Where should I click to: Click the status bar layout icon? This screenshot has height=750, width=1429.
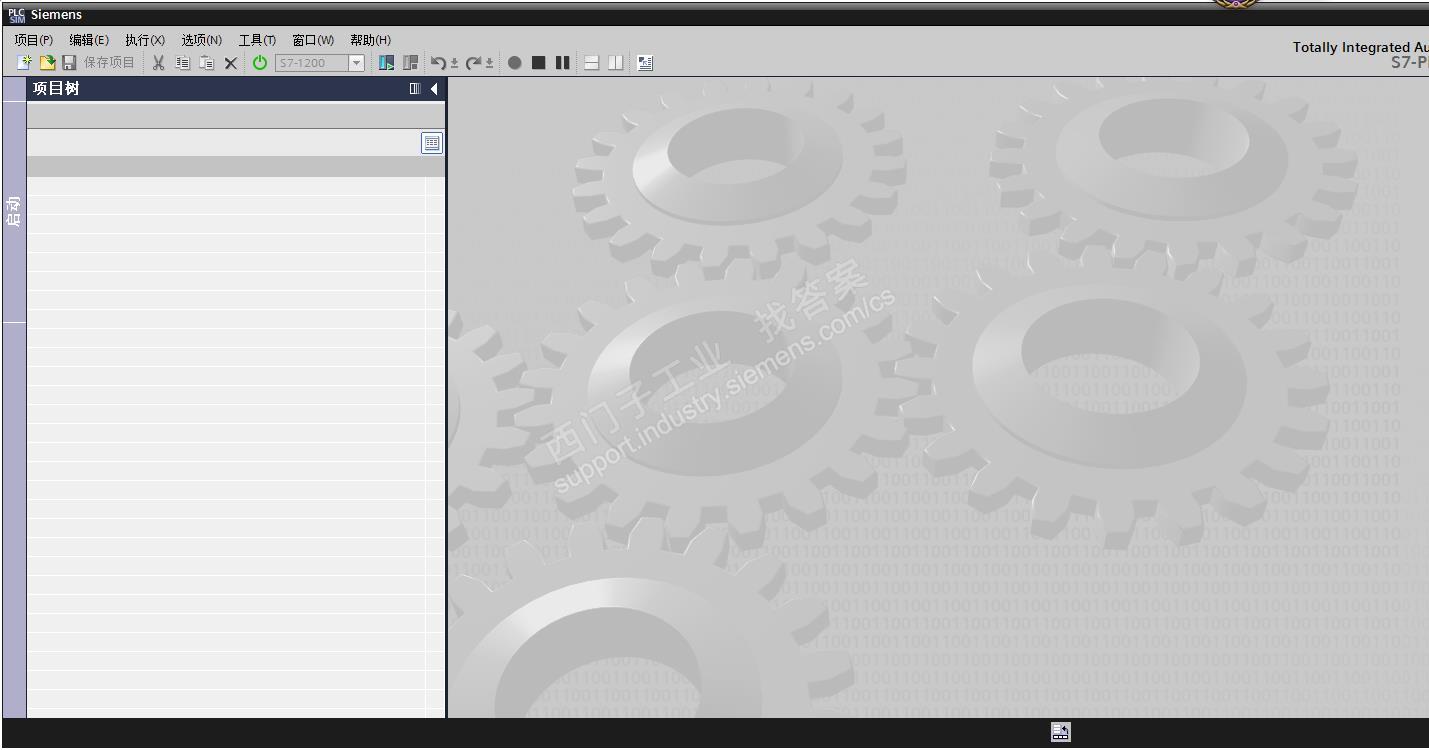tap(1061, 733)
